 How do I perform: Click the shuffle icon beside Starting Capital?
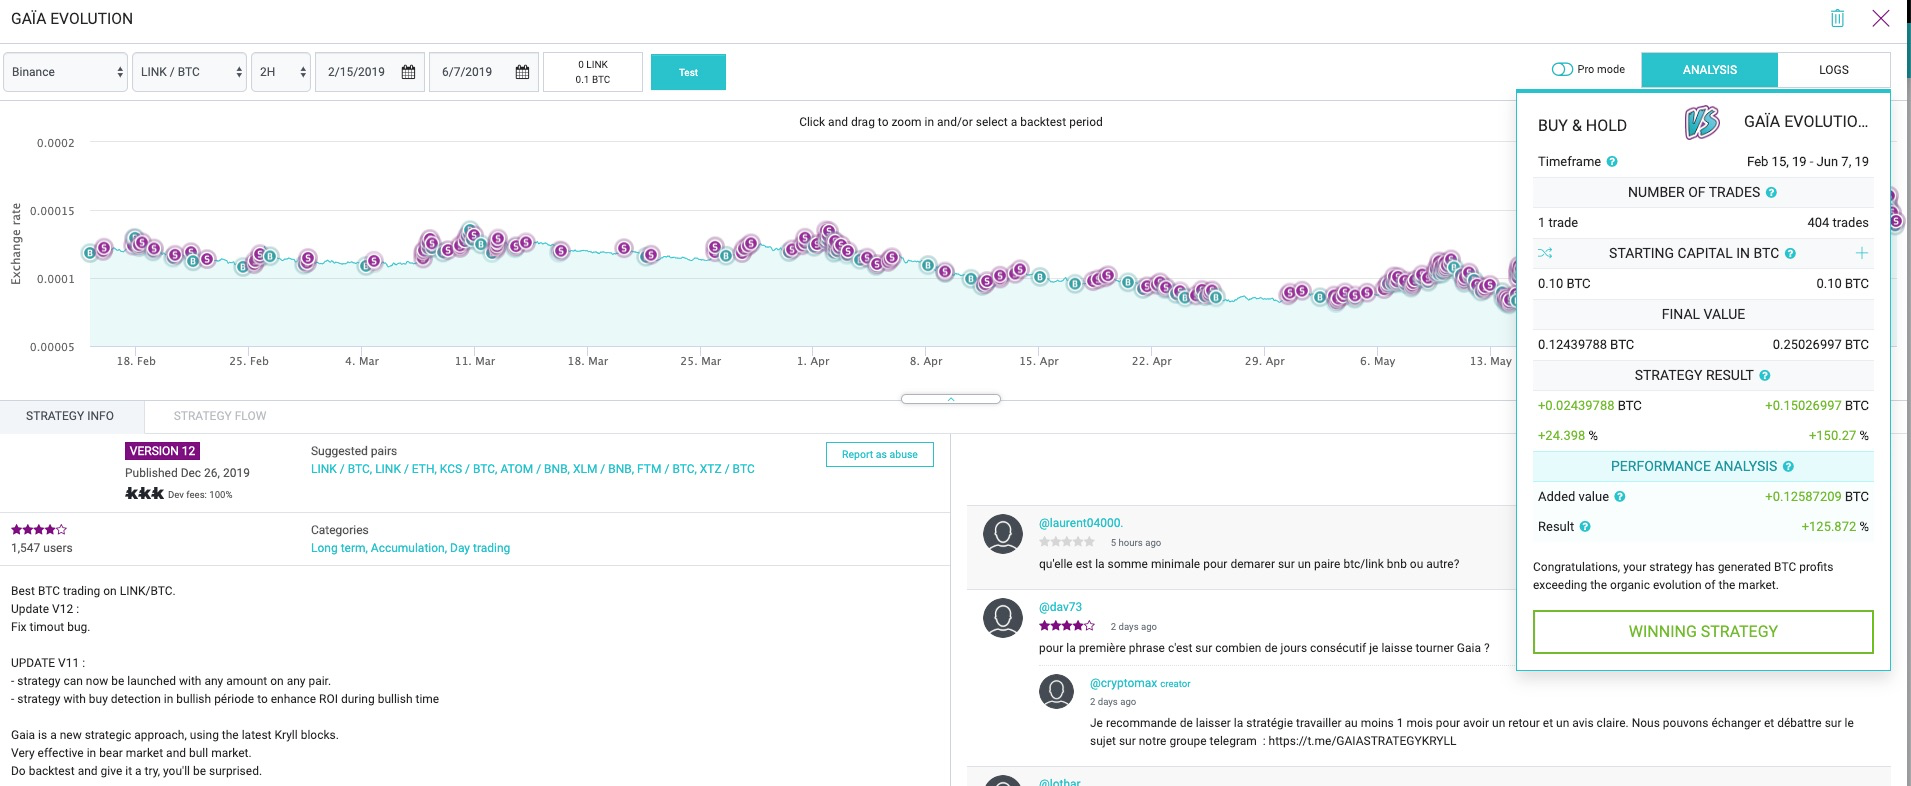(x=1545, y=253)
